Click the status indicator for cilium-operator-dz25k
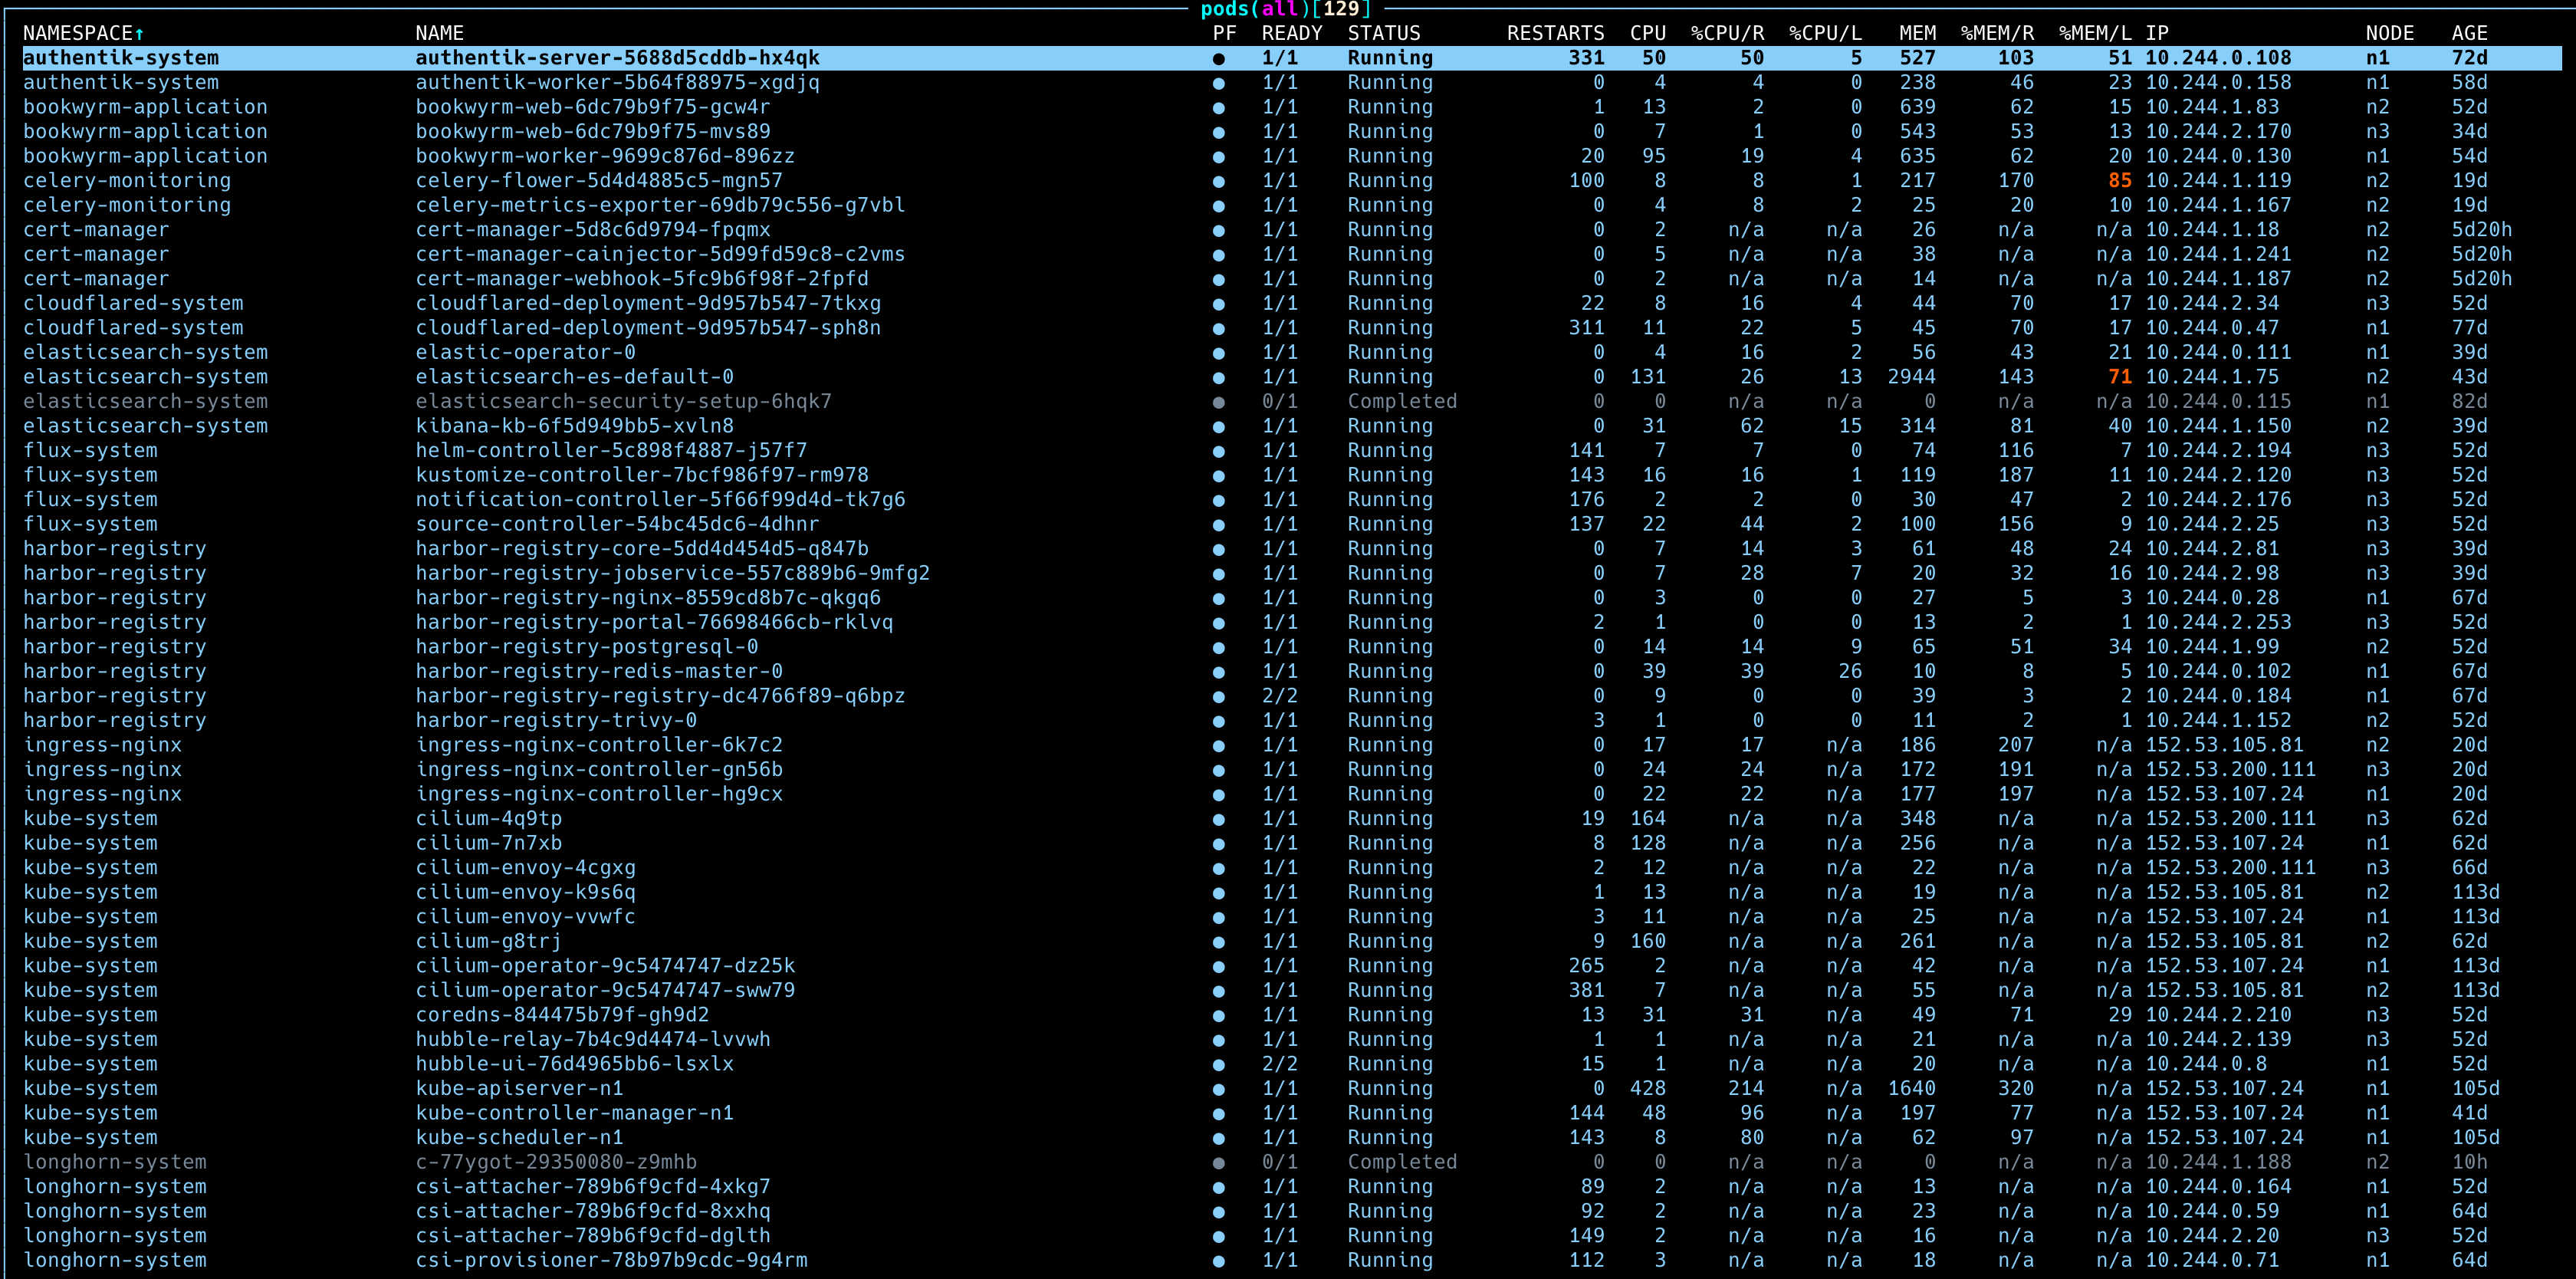Screen dimensions: 2576x1279 [1219, 966]
